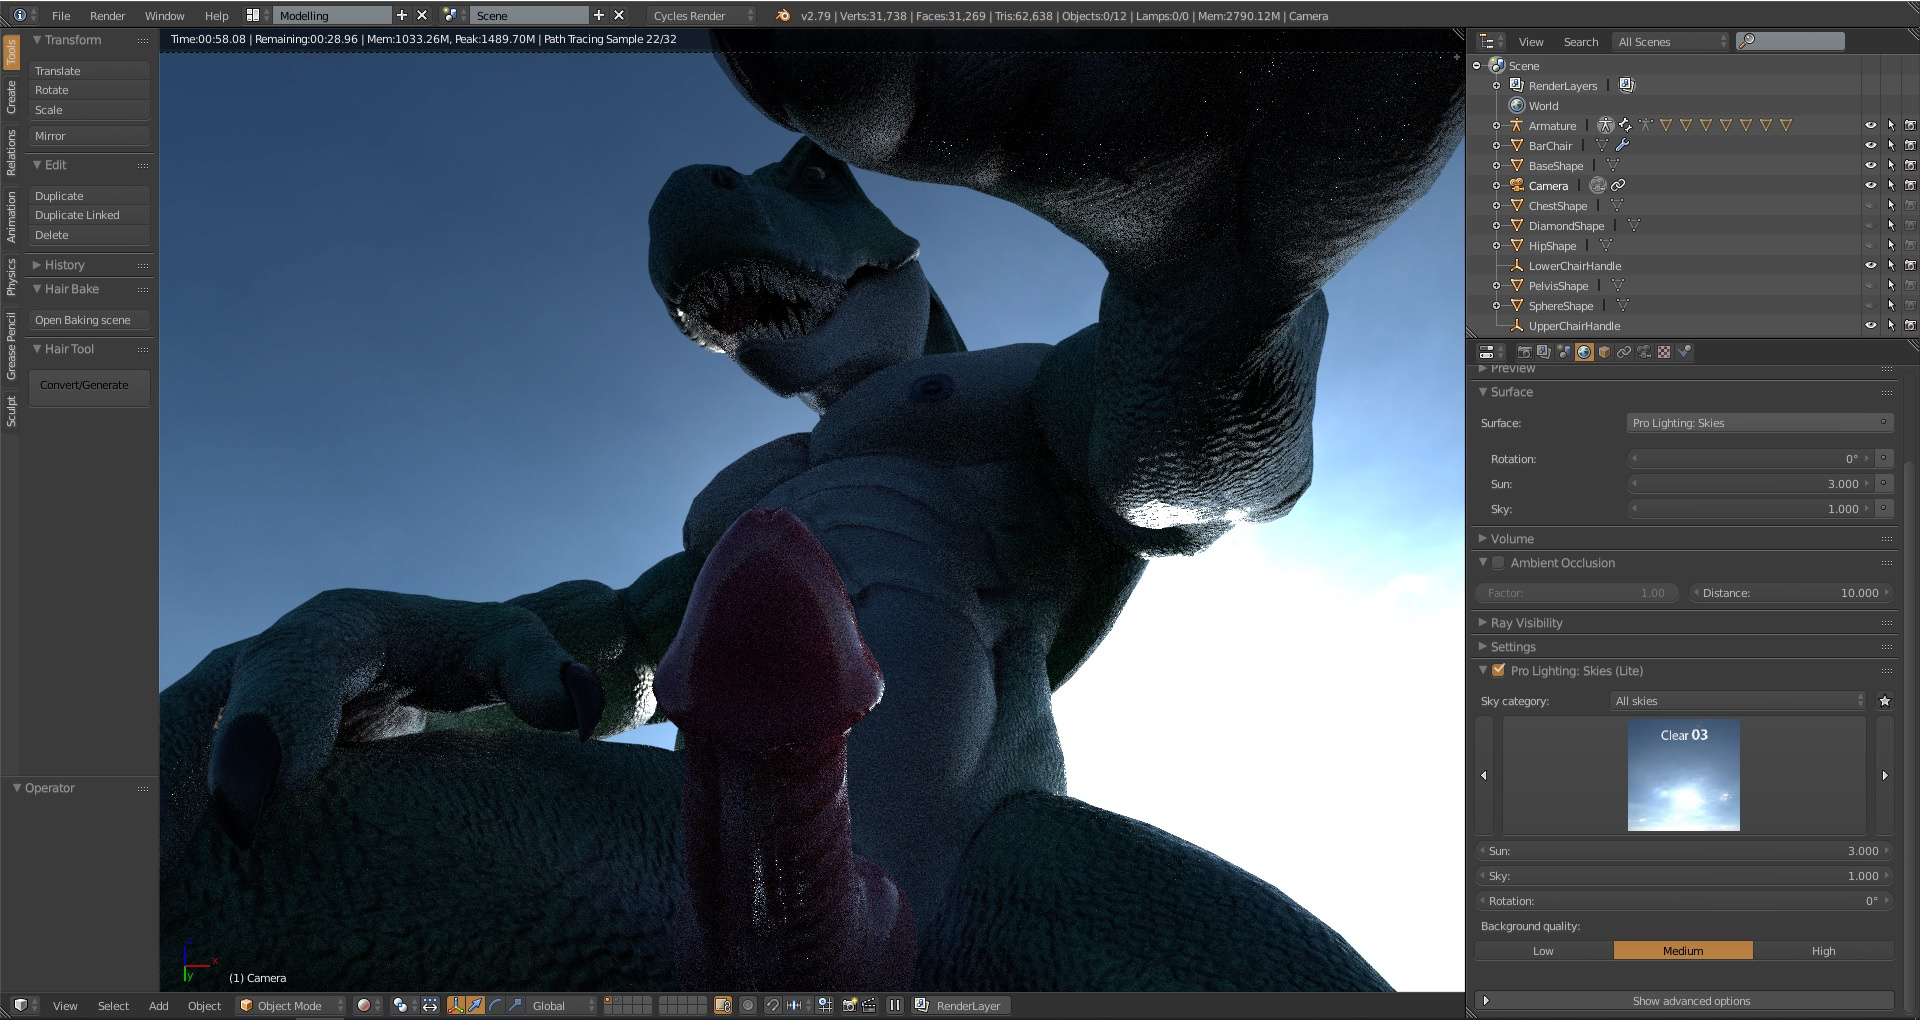
Task: Click the Translate button
Action: 89,71
